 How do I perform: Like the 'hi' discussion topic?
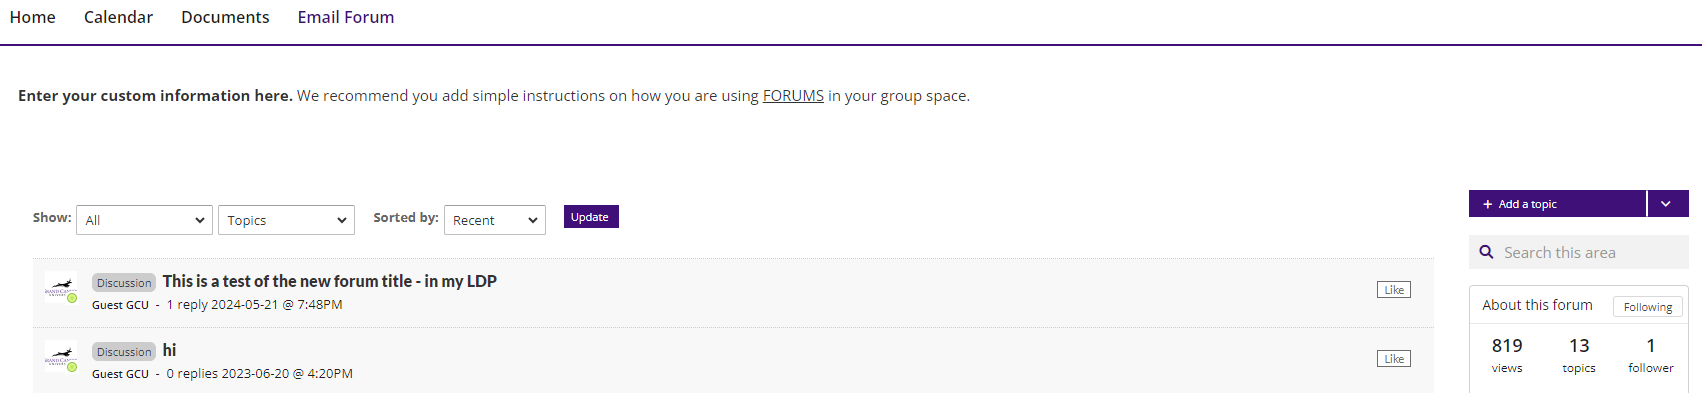click(1394, 359)
